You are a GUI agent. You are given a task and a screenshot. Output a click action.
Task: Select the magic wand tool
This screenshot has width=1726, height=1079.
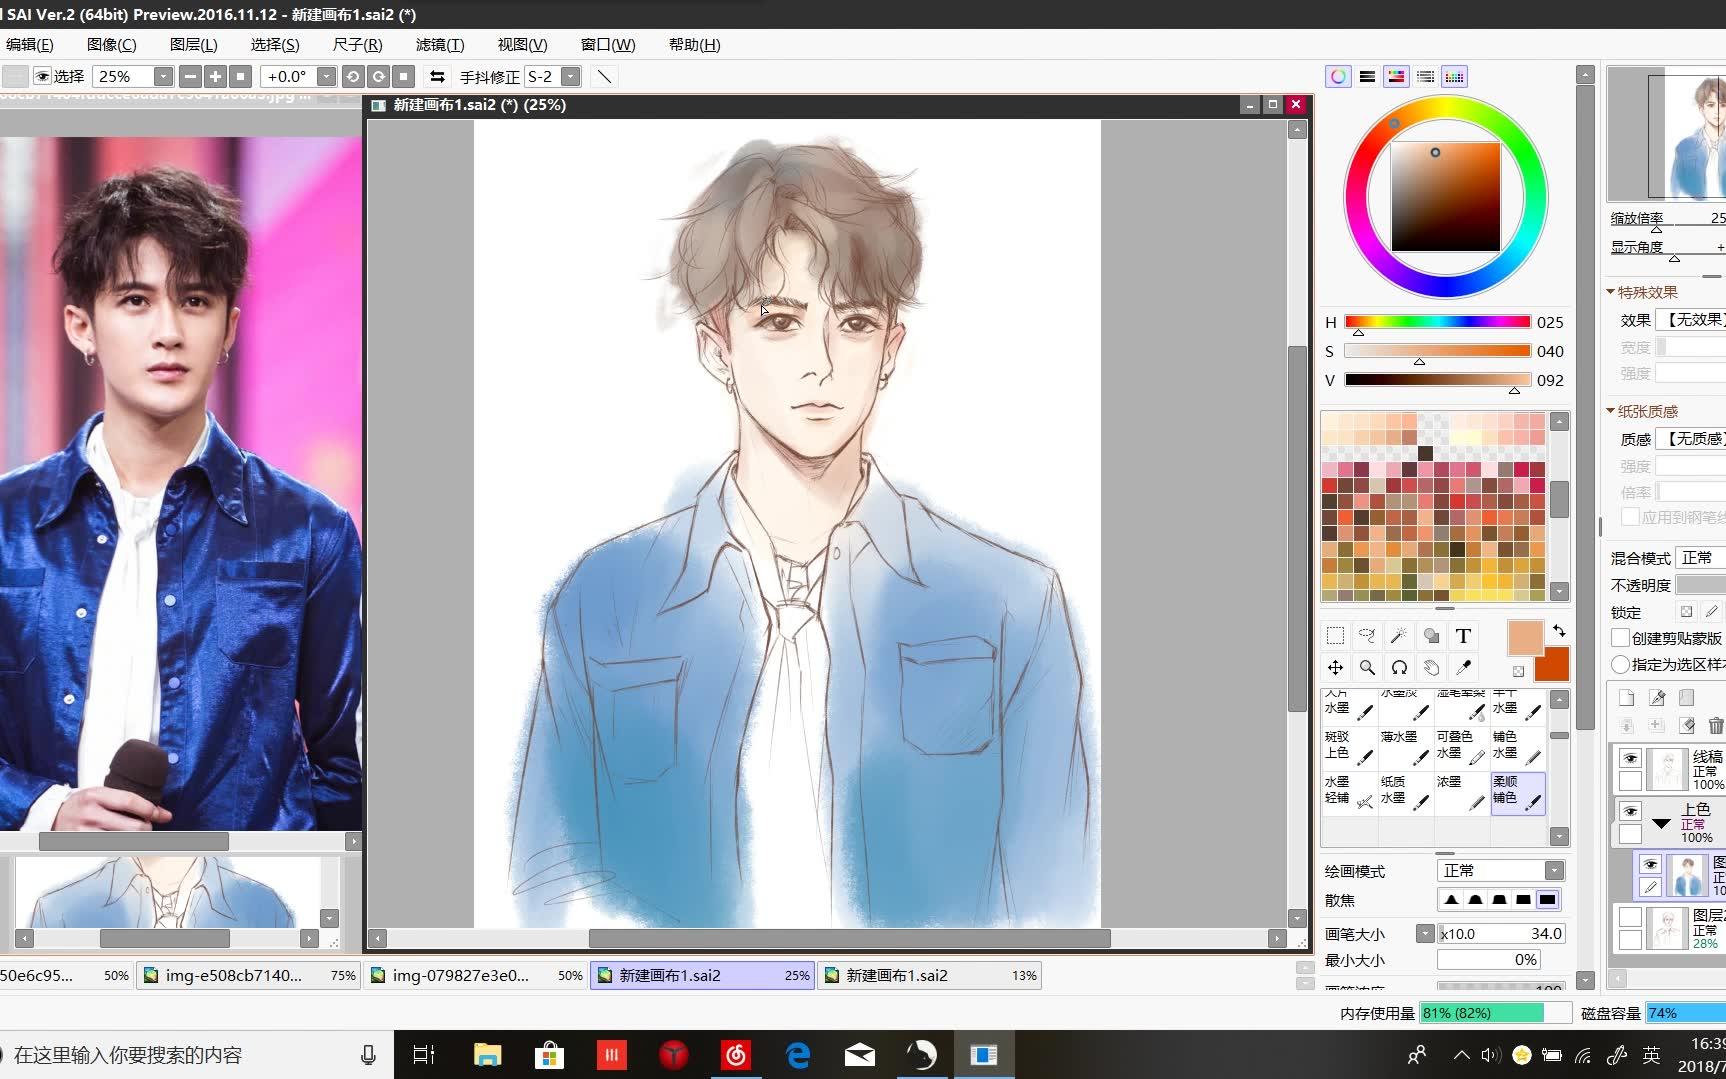pyautogui.click(x=1399, y=636)
